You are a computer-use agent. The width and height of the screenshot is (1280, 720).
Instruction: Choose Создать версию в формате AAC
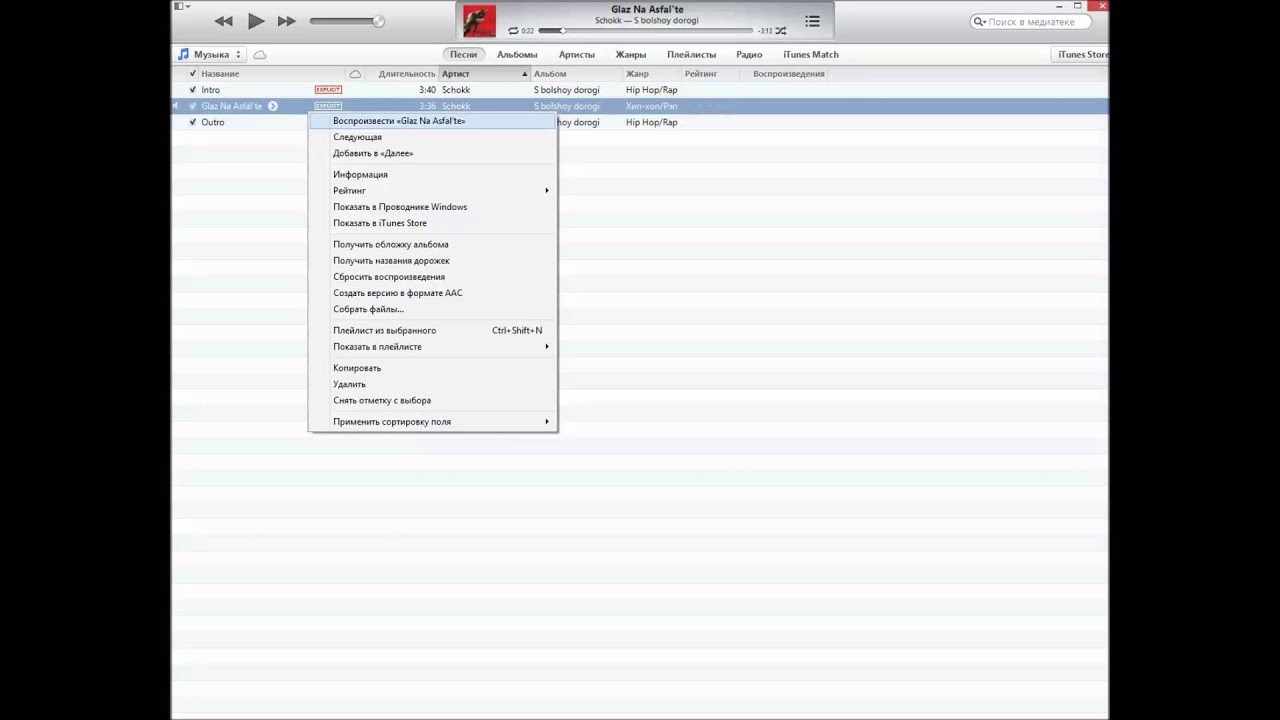tap(432, 293)
